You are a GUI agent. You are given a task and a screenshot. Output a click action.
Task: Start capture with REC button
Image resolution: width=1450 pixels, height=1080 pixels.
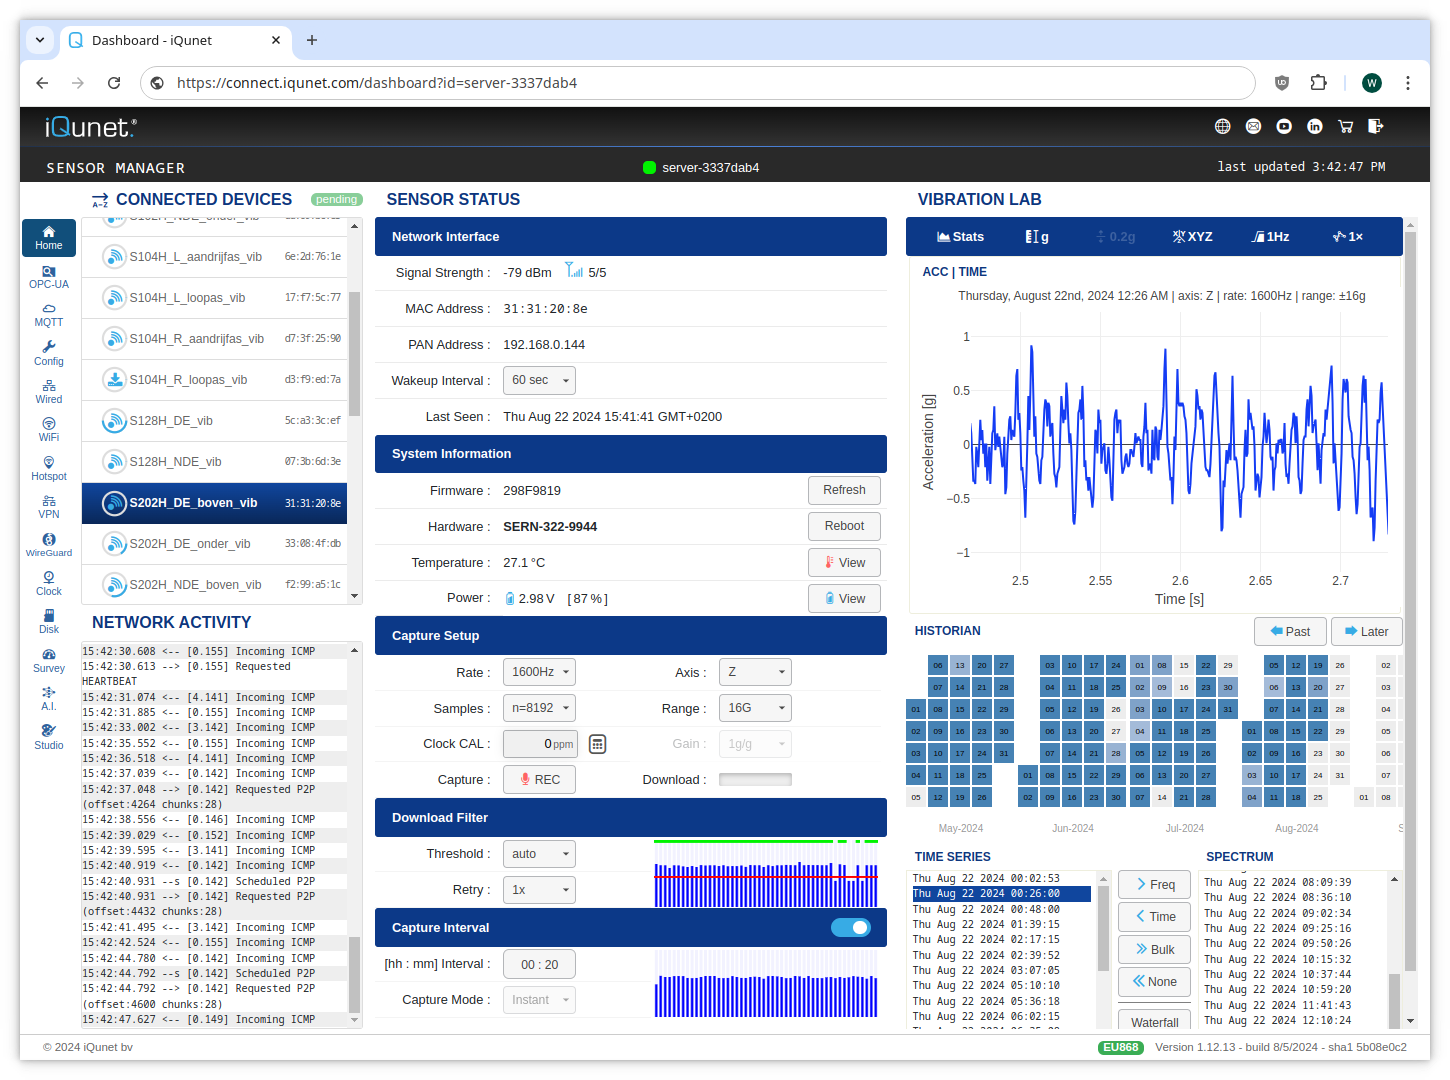point(539,780)
